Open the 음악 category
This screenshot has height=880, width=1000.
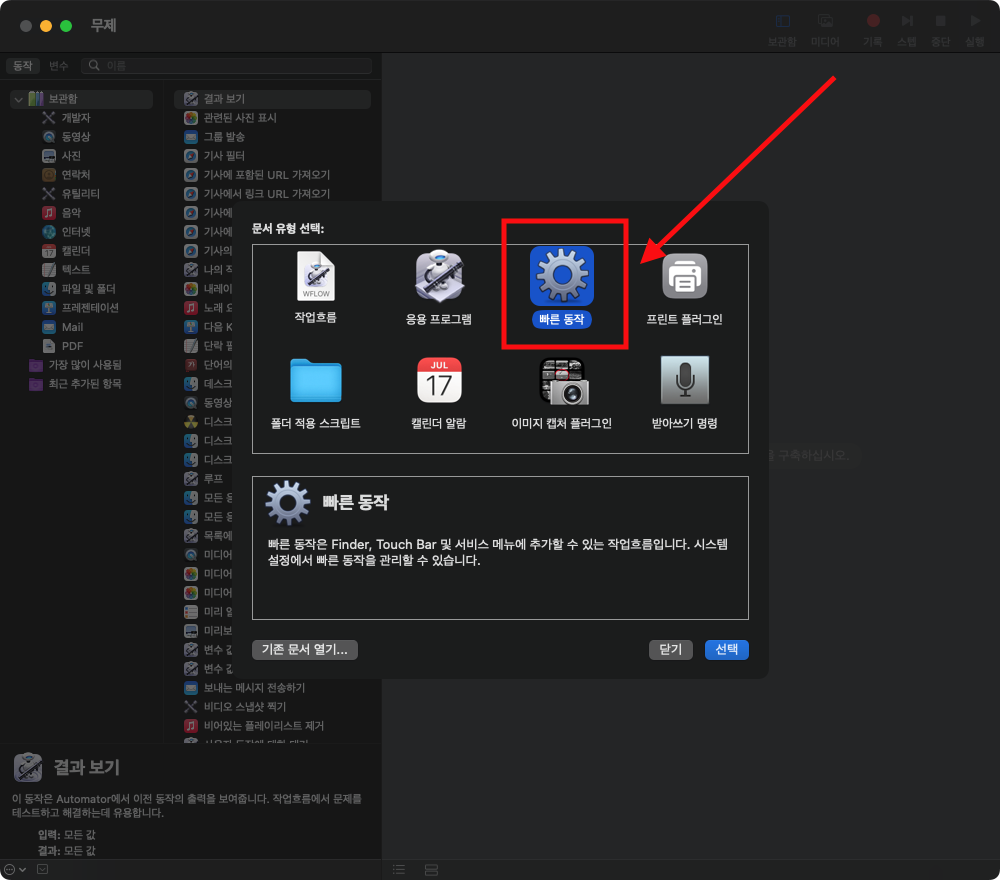[62, 213]
